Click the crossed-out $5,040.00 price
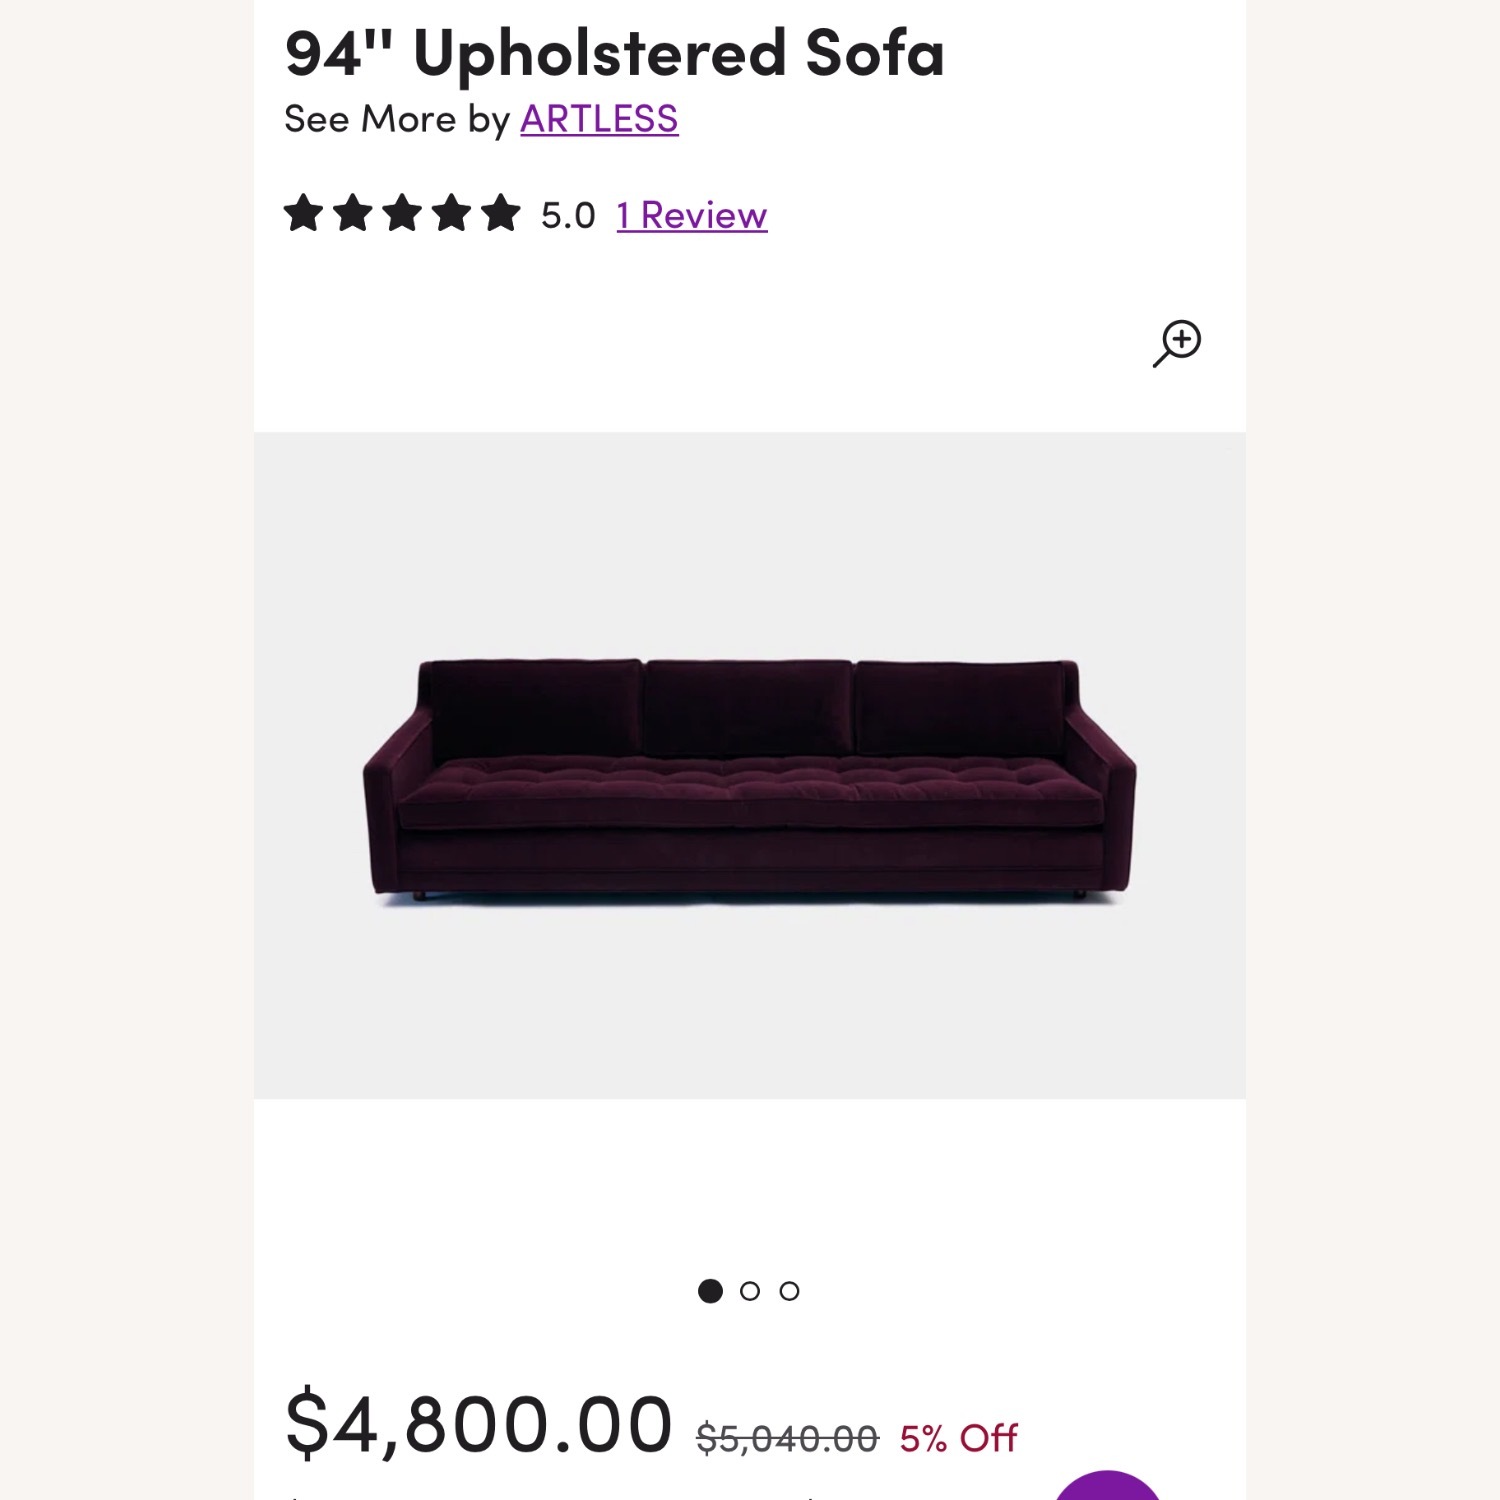 pos(787,1438)
